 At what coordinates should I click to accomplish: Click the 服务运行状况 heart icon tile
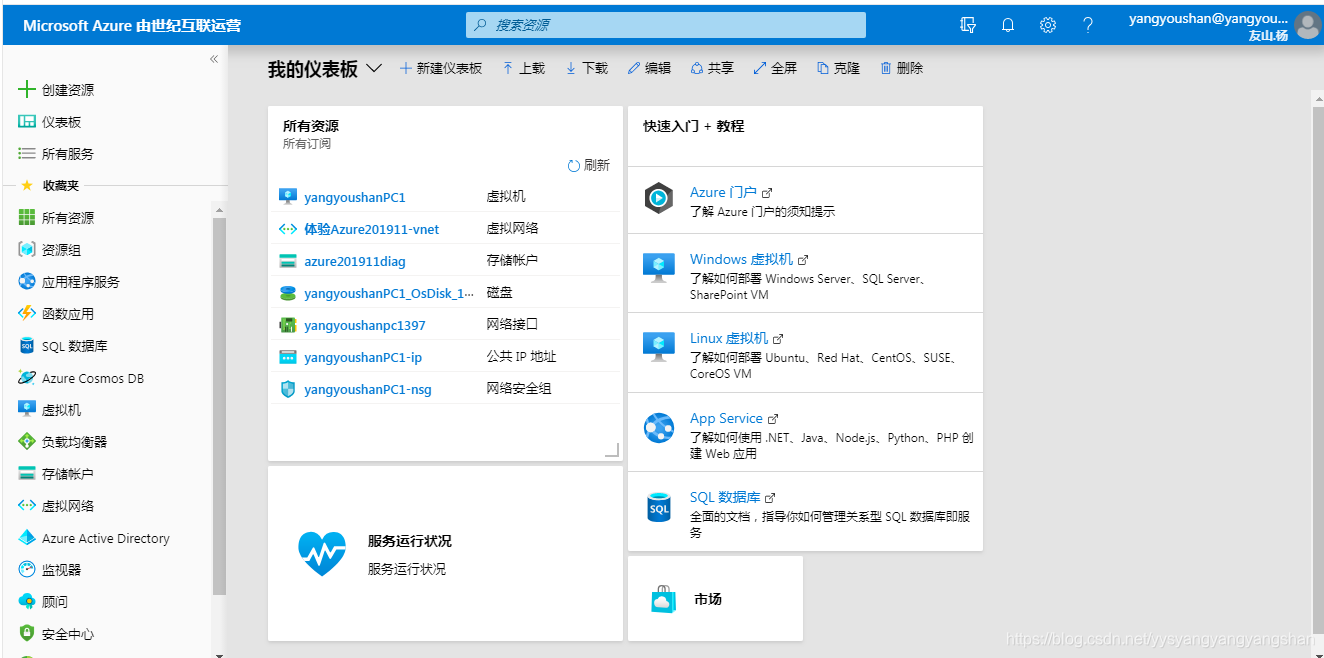tap(322, 554)
